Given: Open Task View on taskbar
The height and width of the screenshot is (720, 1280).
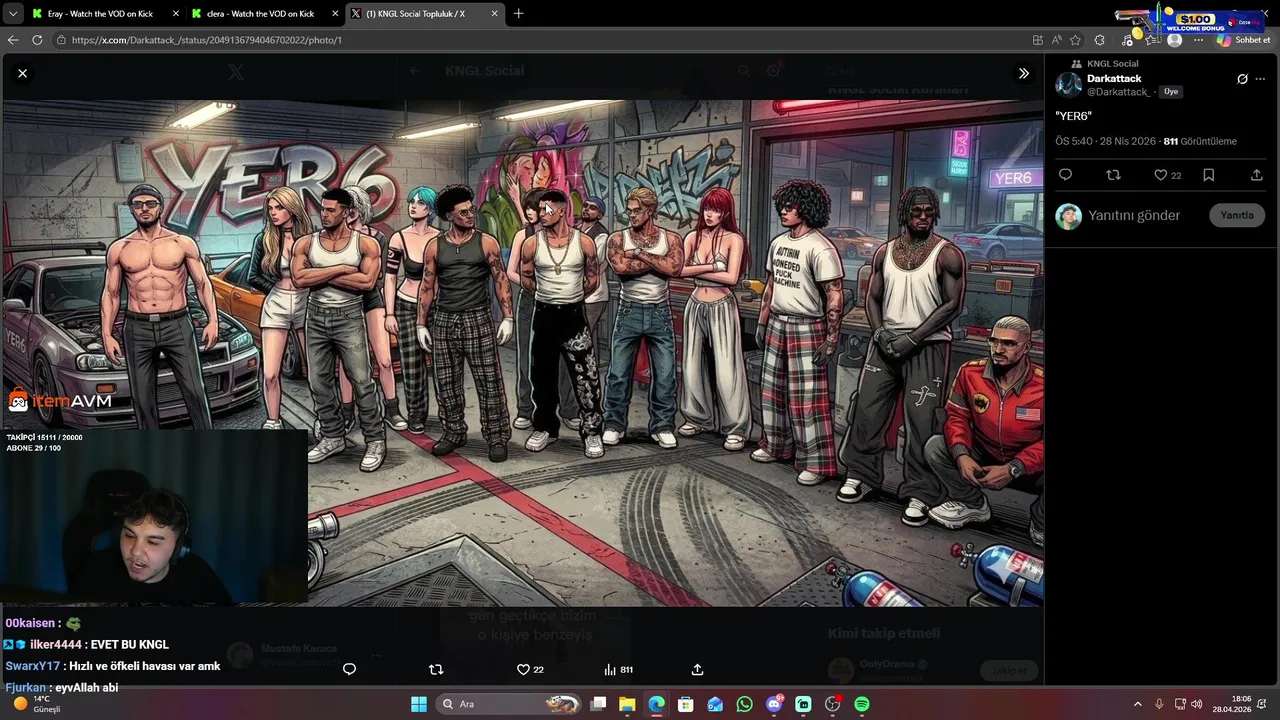Looking at the screenshot, I should (598, 704).
